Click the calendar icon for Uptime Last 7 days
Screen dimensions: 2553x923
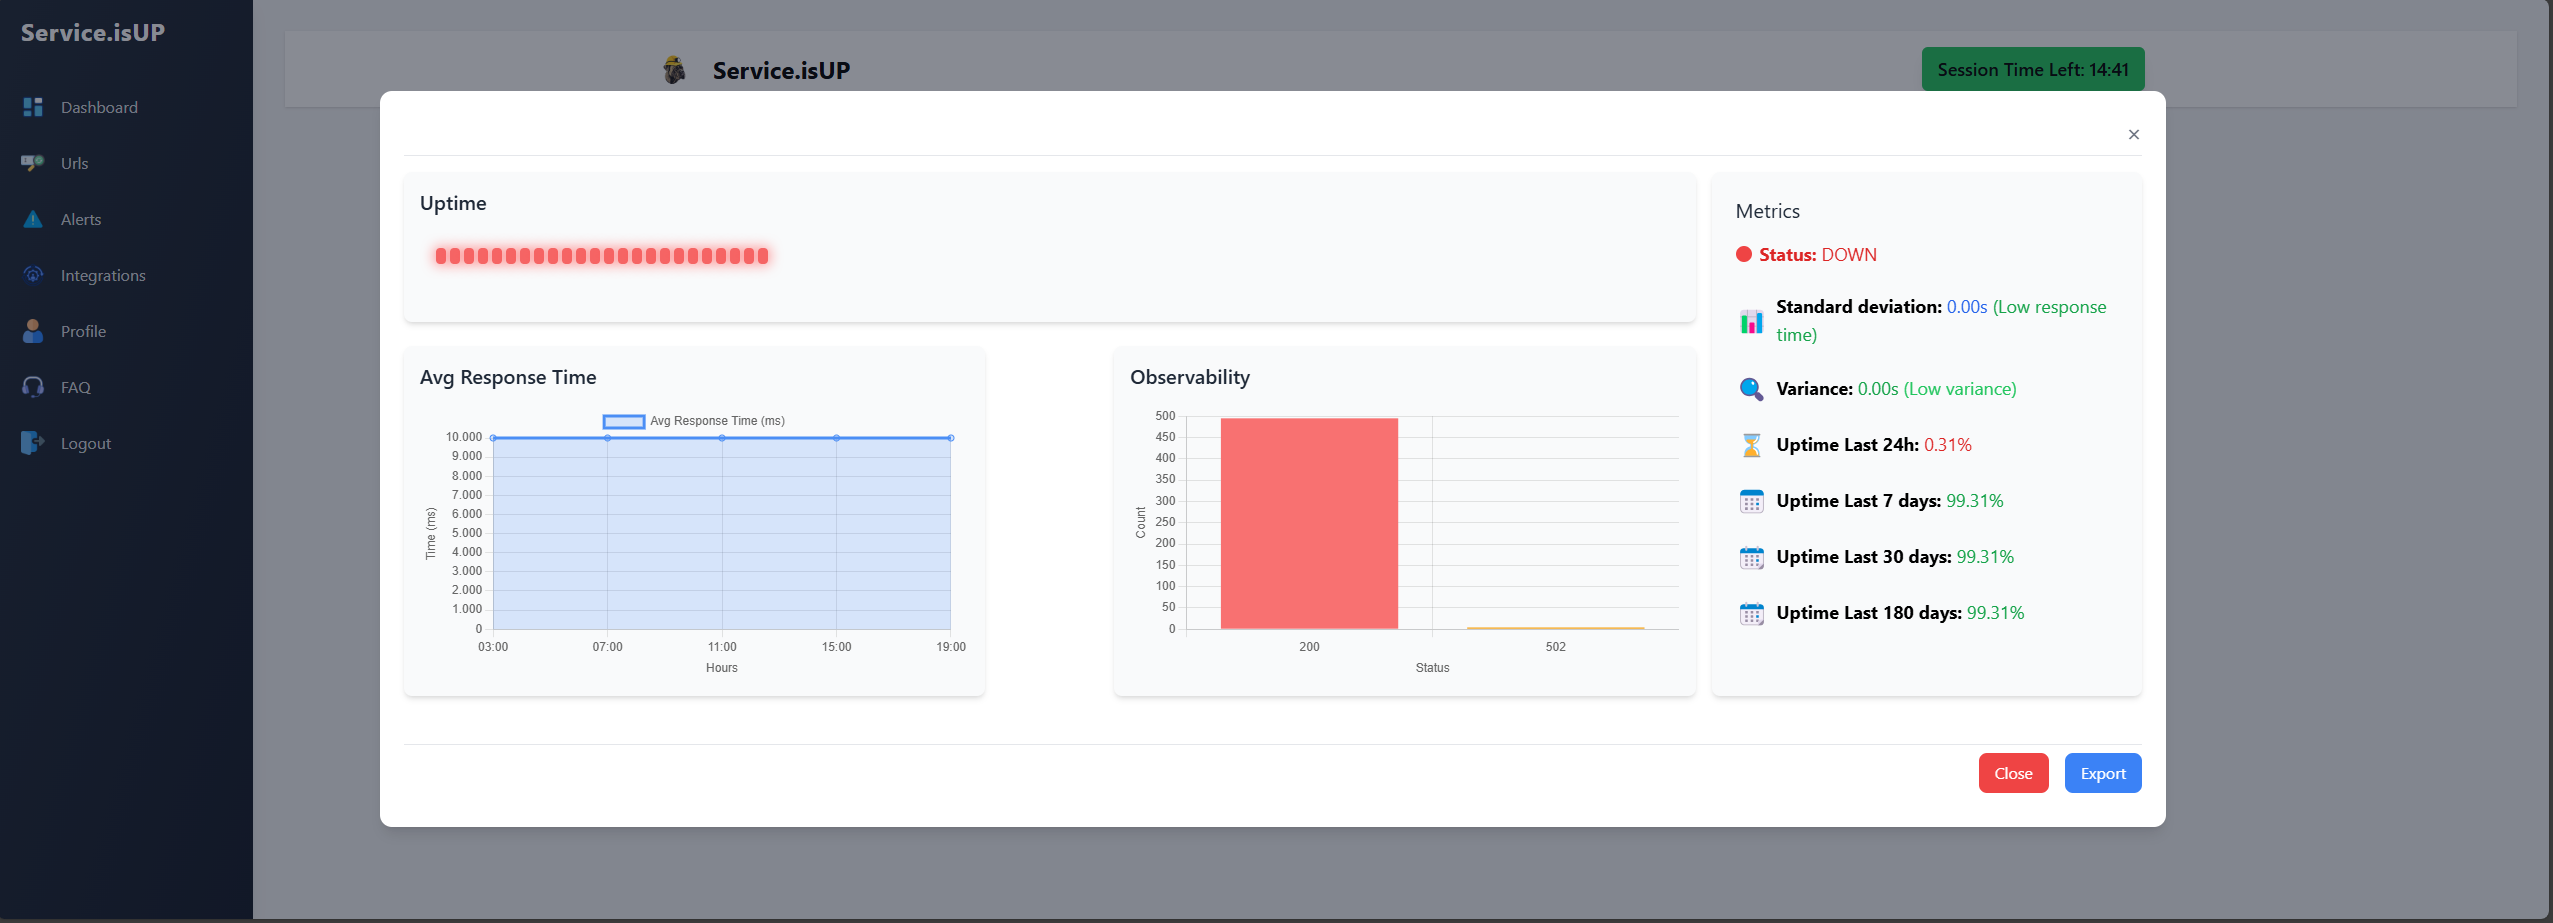point(1751,501)
